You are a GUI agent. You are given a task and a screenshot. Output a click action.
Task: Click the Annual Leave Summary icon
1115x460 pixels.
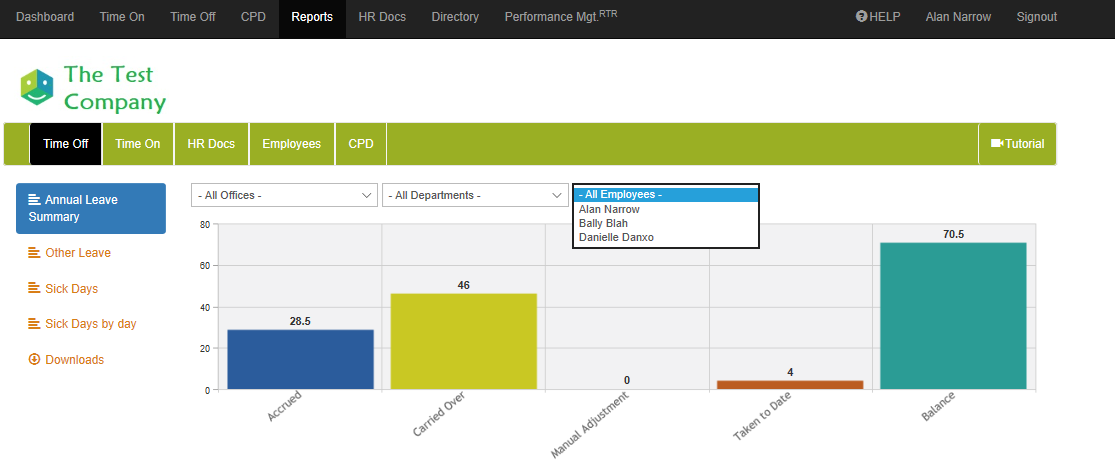(35, 200)
